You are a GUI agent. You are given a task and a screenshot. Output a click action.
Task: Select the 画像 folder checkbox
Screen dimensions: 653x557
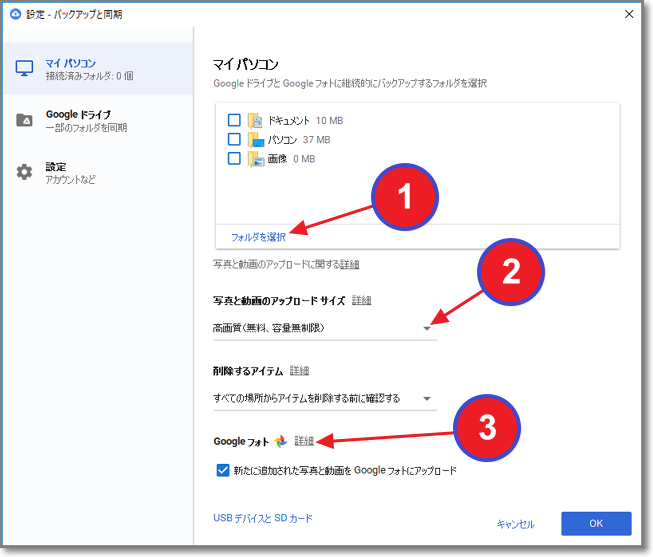tap(234, 158)
